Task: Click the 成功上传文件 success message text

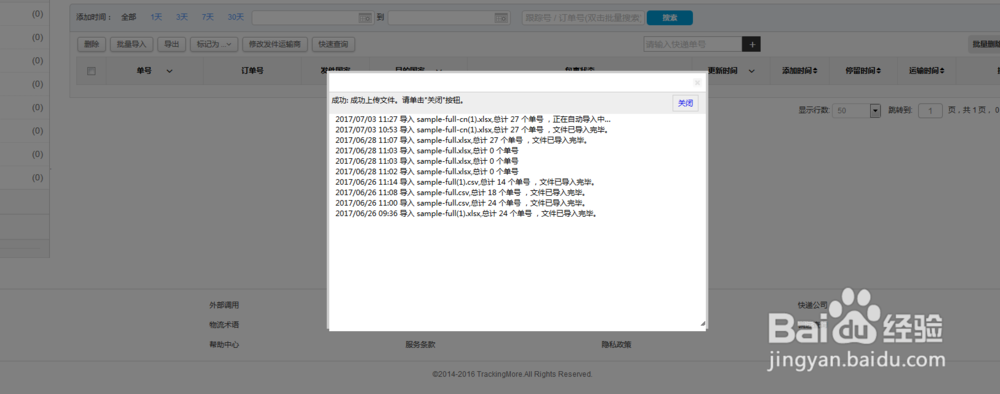Action: (398, 101)
